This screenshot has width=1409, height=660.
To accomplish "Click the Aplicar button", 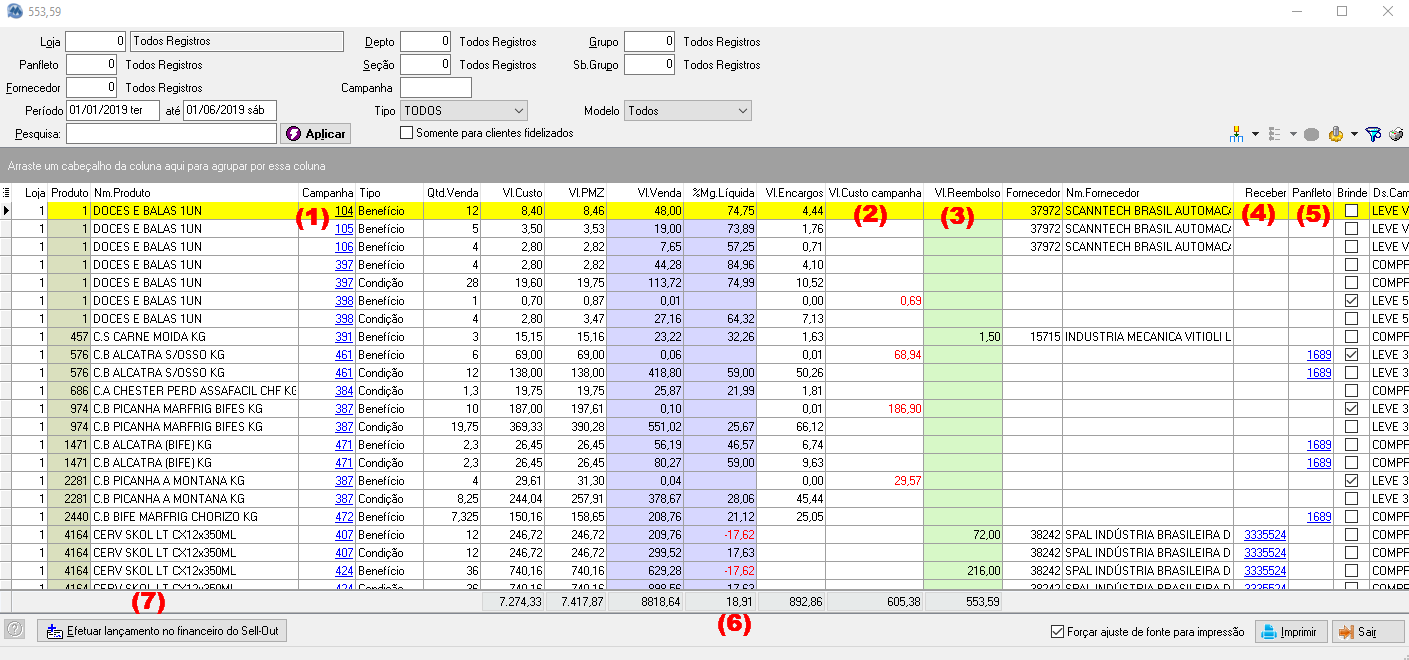I will [315, 134].
